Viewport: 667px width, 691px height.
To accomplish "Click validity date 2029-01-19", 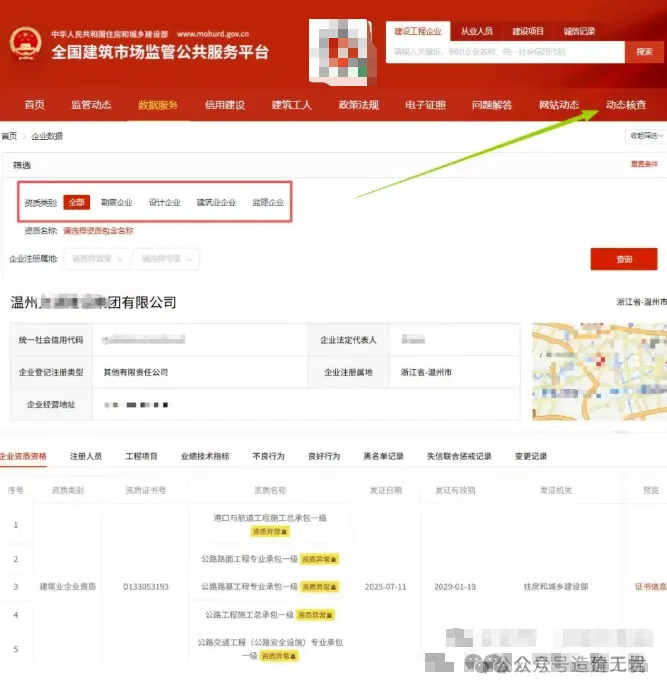I will coord(455,587).
